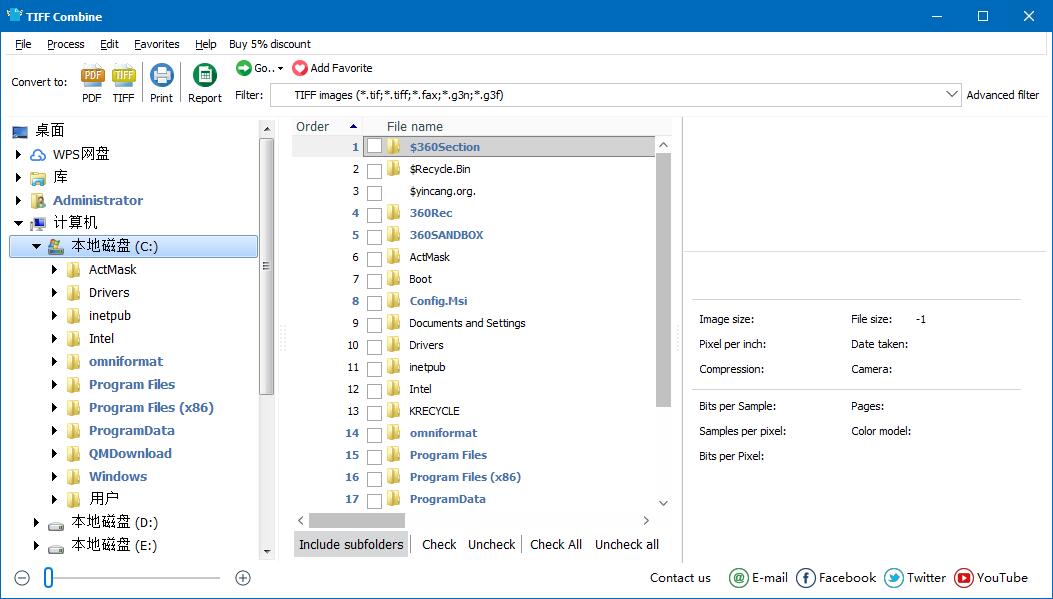Click the zoom in plus icon
The height and width of the screenshot is (599, 1053).
tap(243, 577)
